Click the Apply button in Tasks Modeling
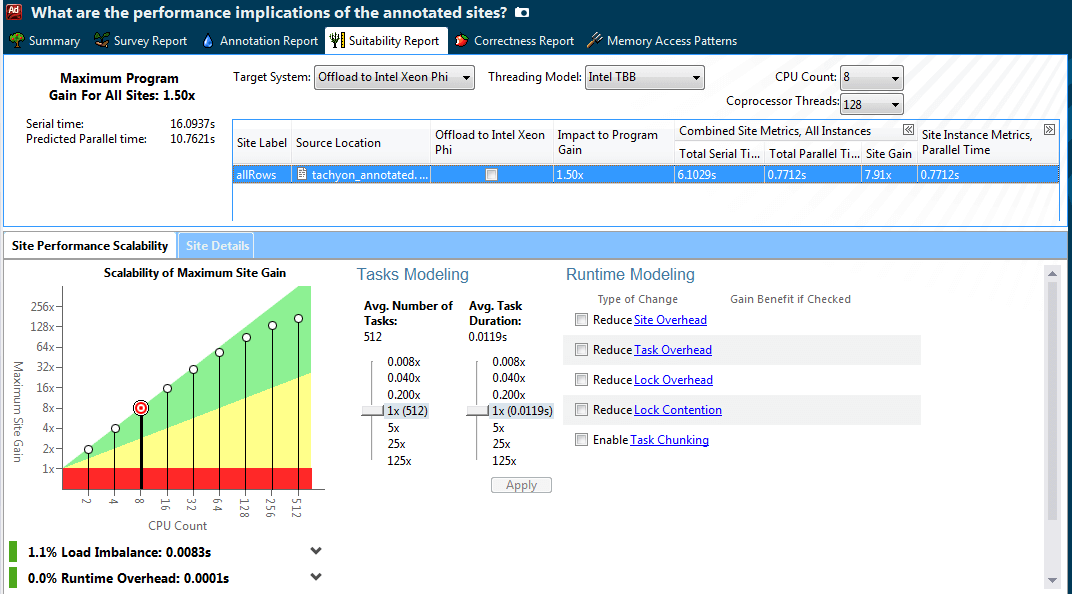The image size is (1072, 594). [521, 484]
